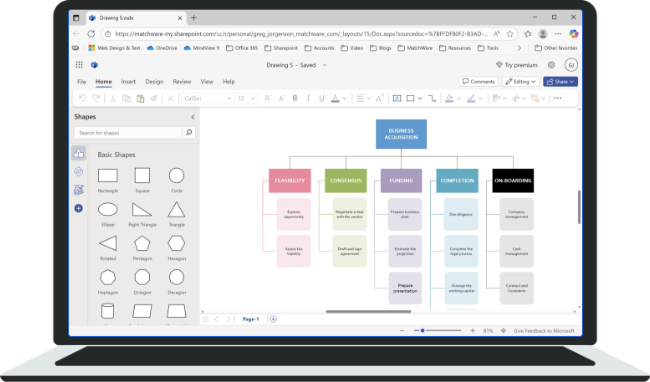
Task: Cut selection with scissors icon
Action: (112, 98)
